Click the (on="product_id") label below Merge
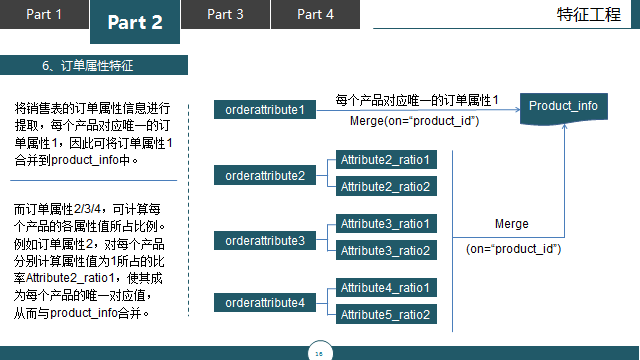640x360 pixels. (x=513, y=249)
